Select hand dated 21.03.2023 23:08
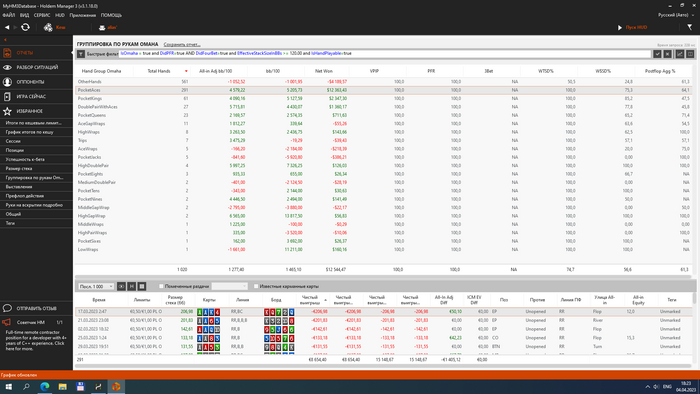700x394 pixels. click(384, 320)
